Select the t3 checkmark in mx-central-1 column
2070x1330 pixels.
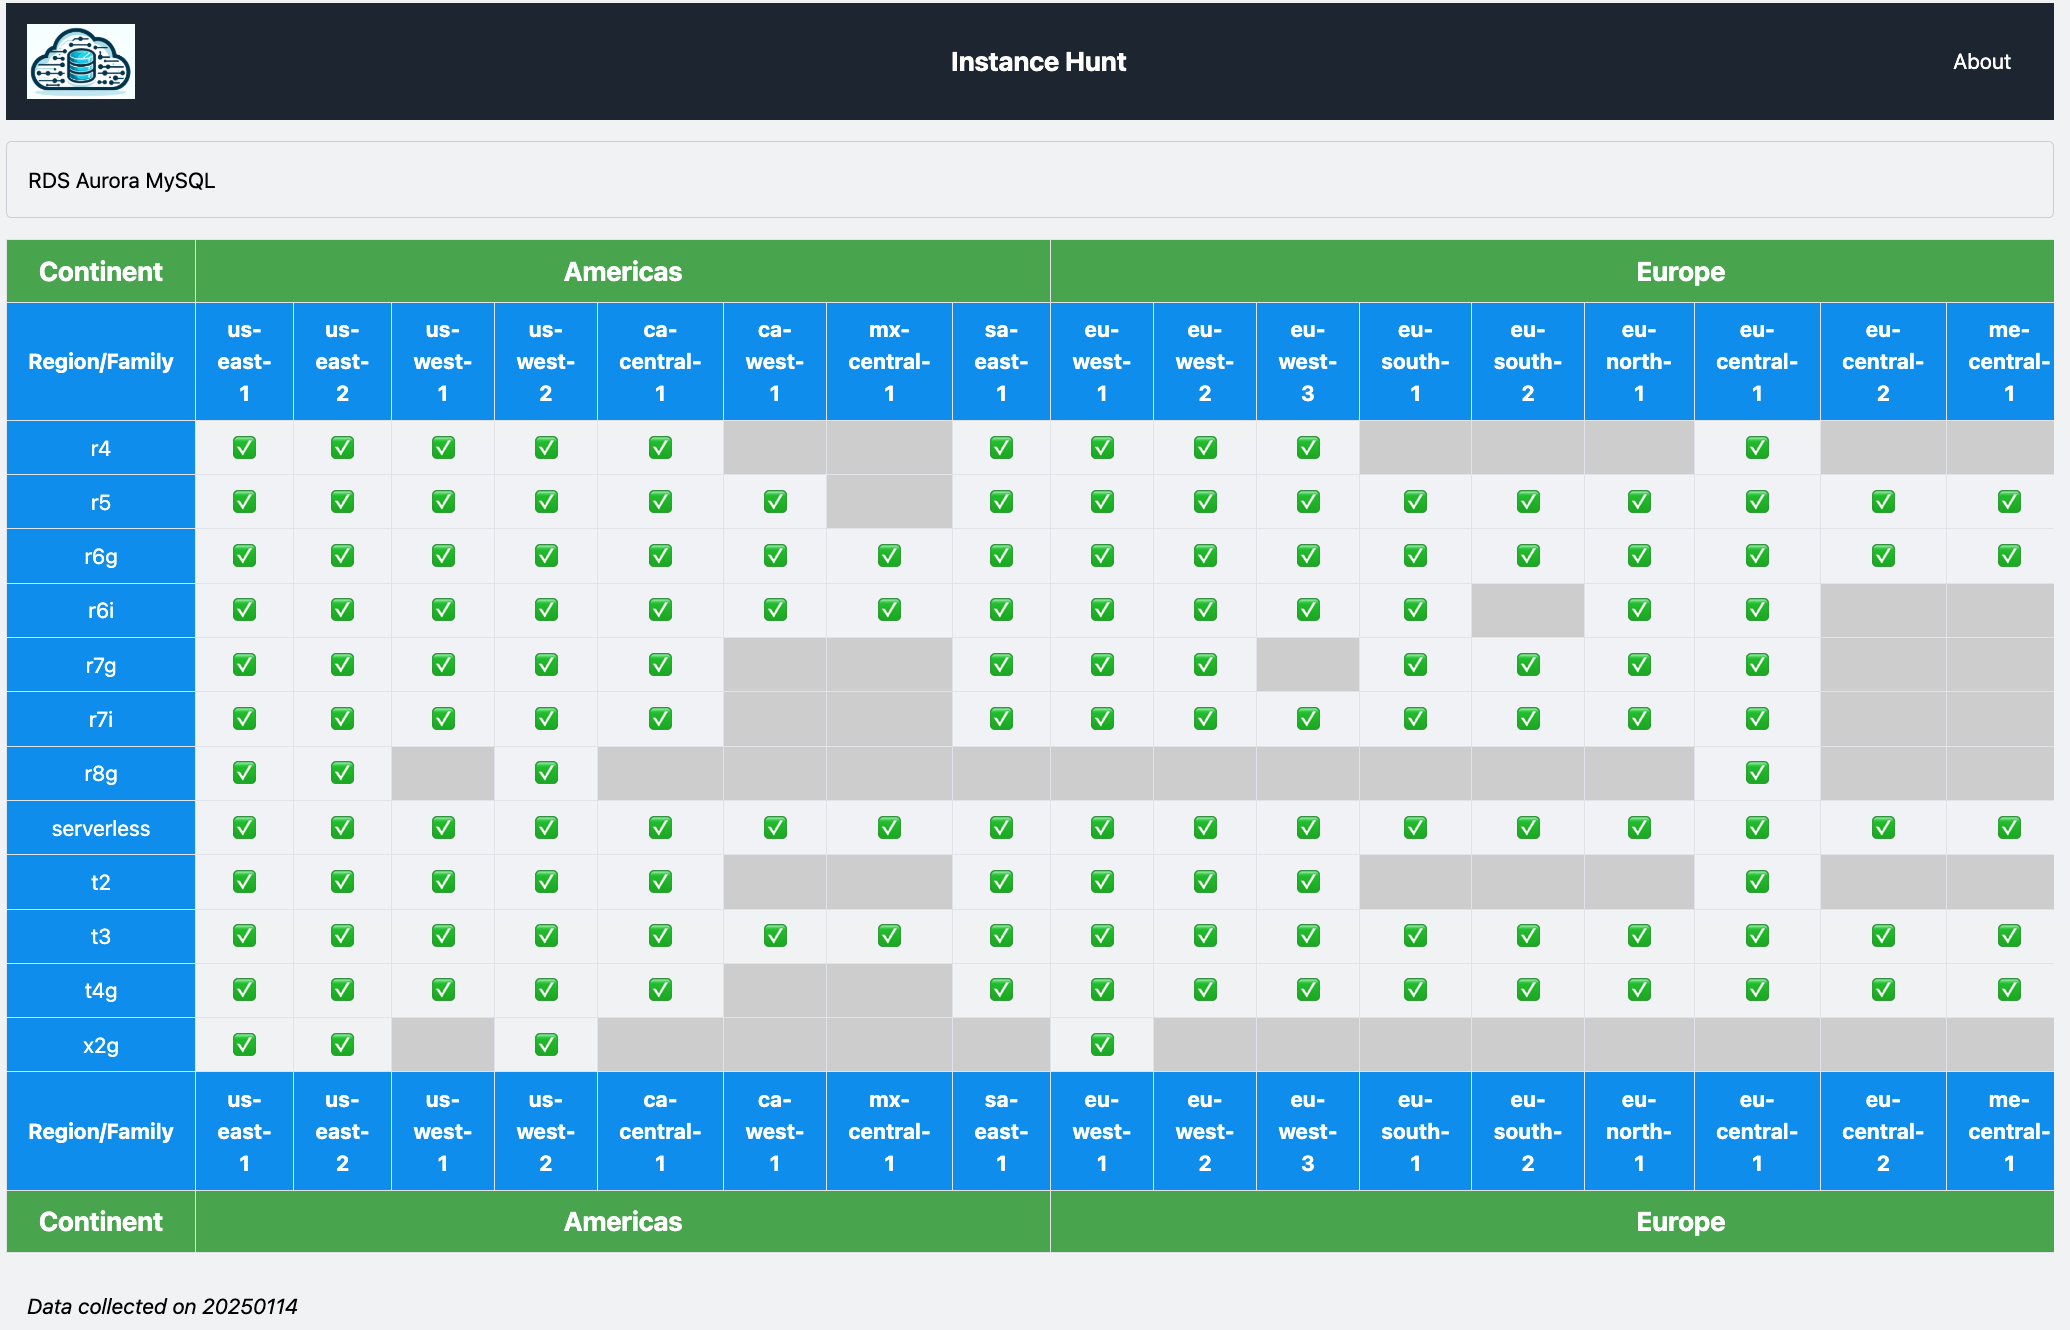tap(889, 936)
